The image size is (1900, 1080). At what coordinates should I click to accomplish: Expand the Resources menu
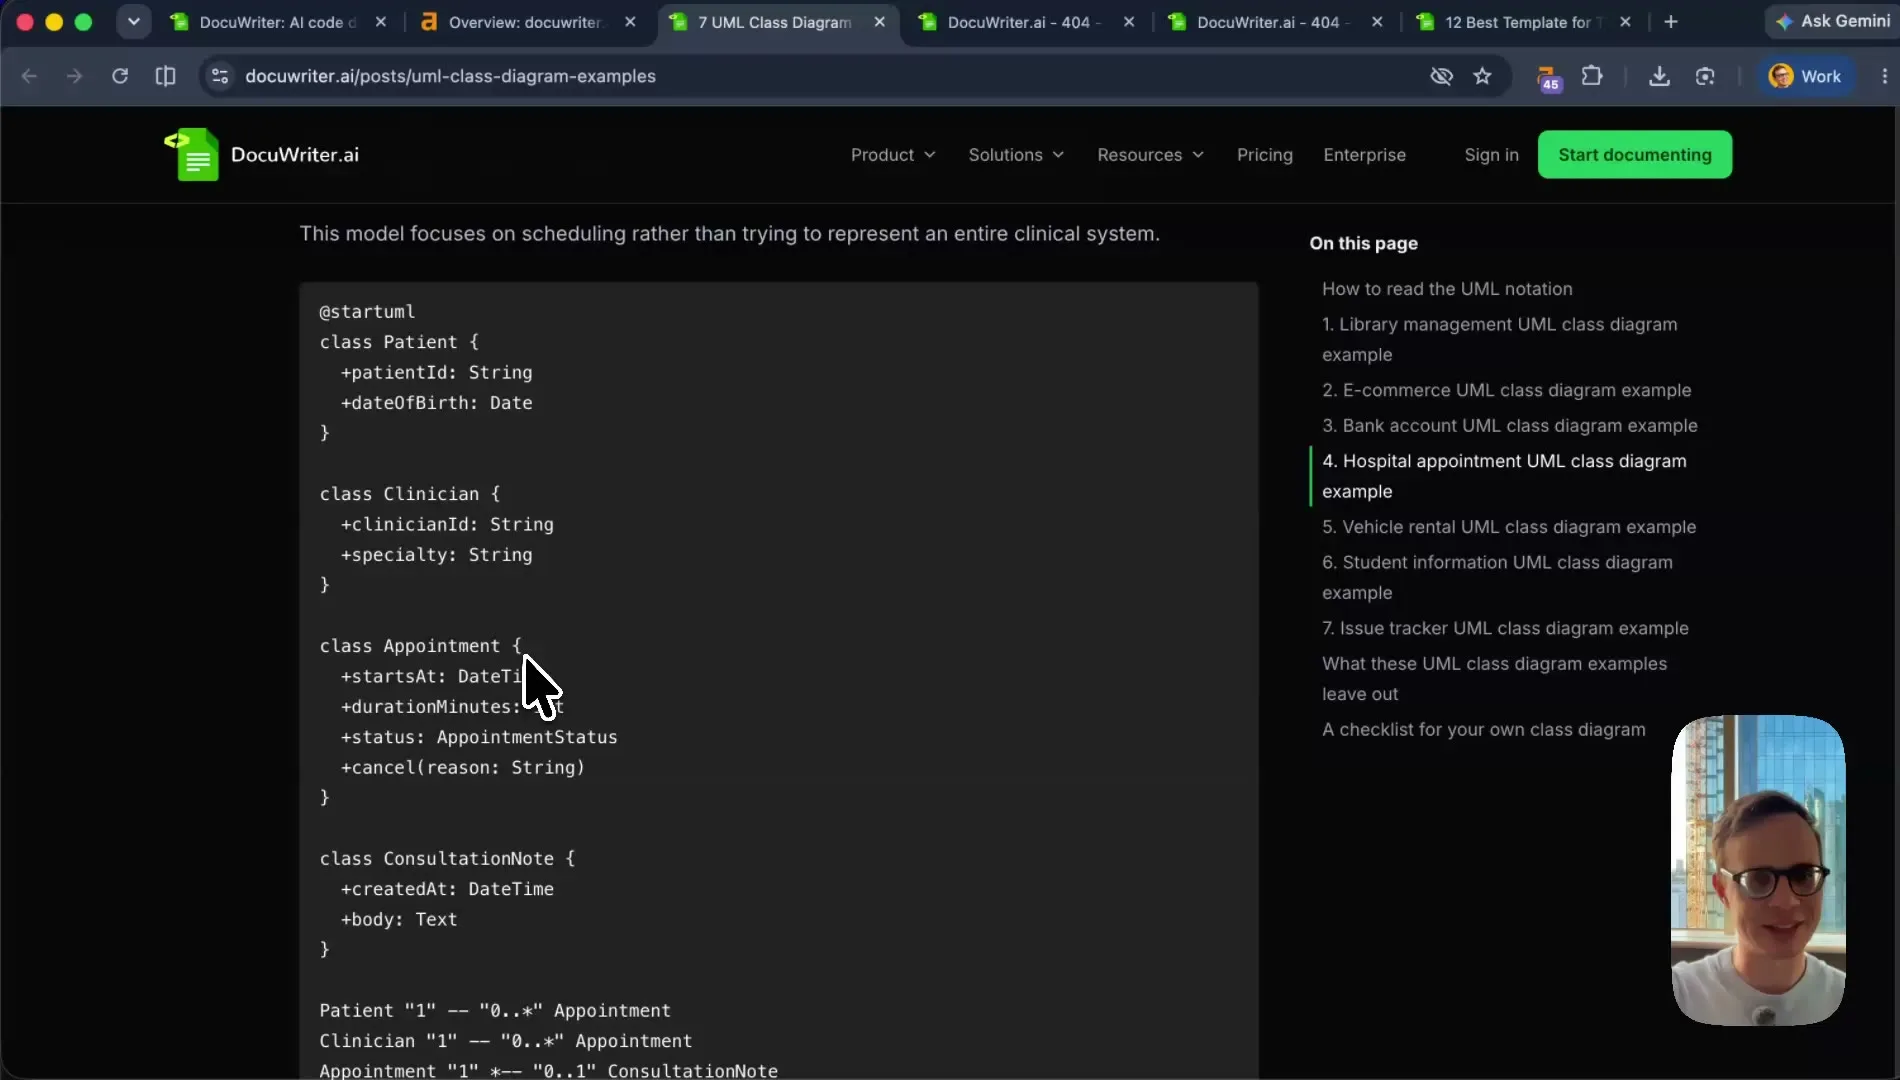(1150, 155)
